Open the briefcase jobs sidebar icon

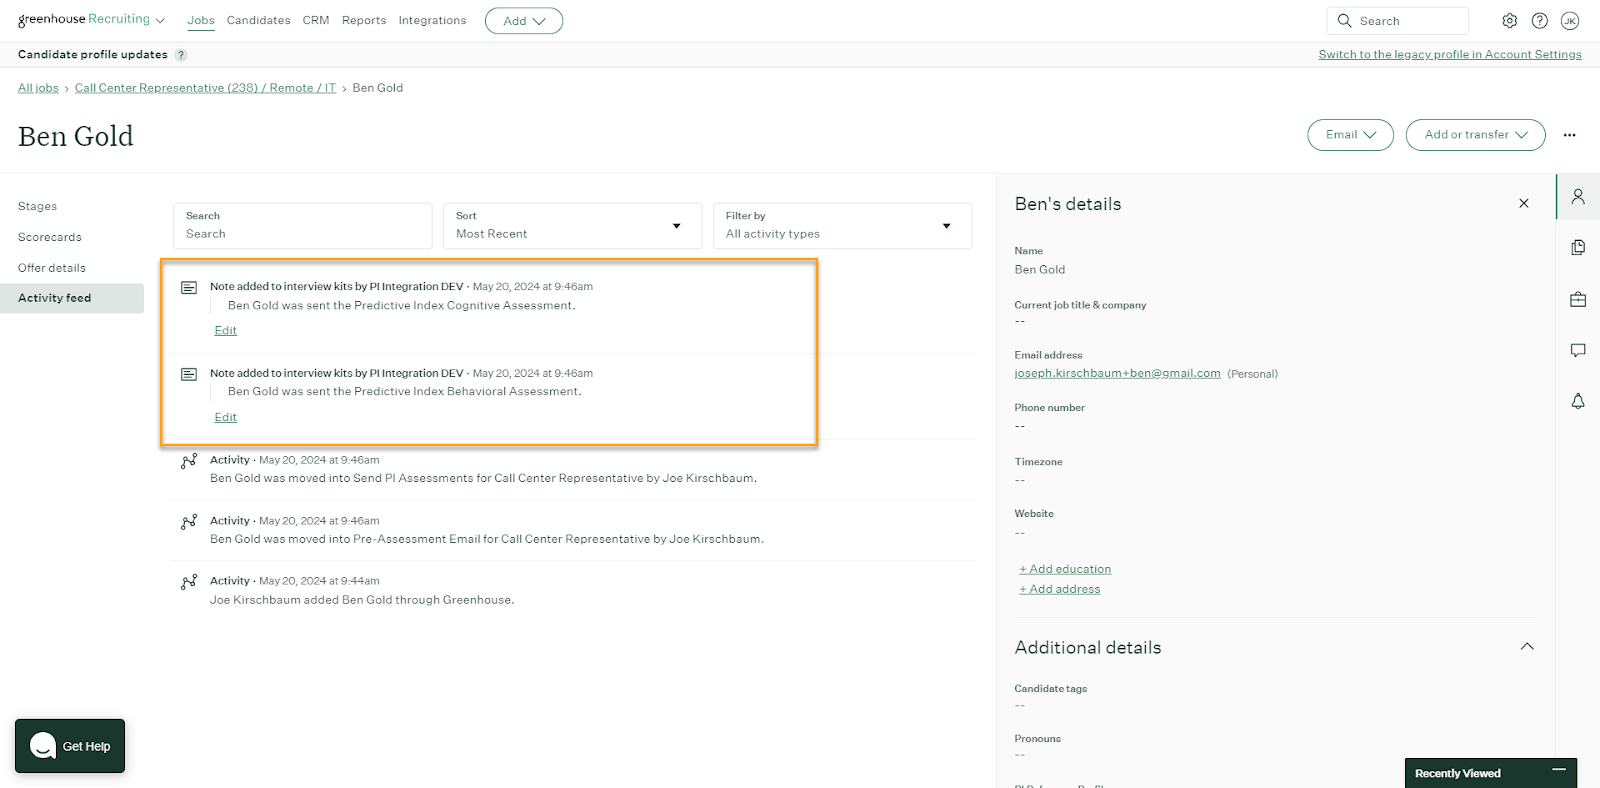(x=1578, y=299)
